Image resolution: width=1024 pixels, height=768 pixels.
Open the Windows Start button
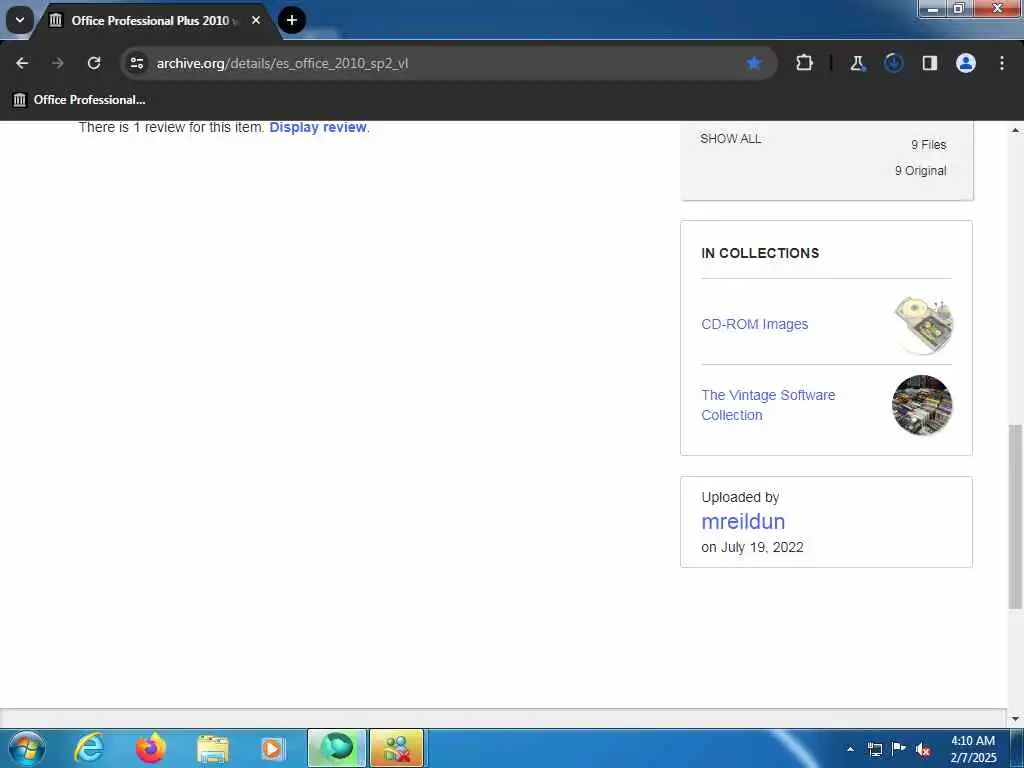click(x=25, y=748)
